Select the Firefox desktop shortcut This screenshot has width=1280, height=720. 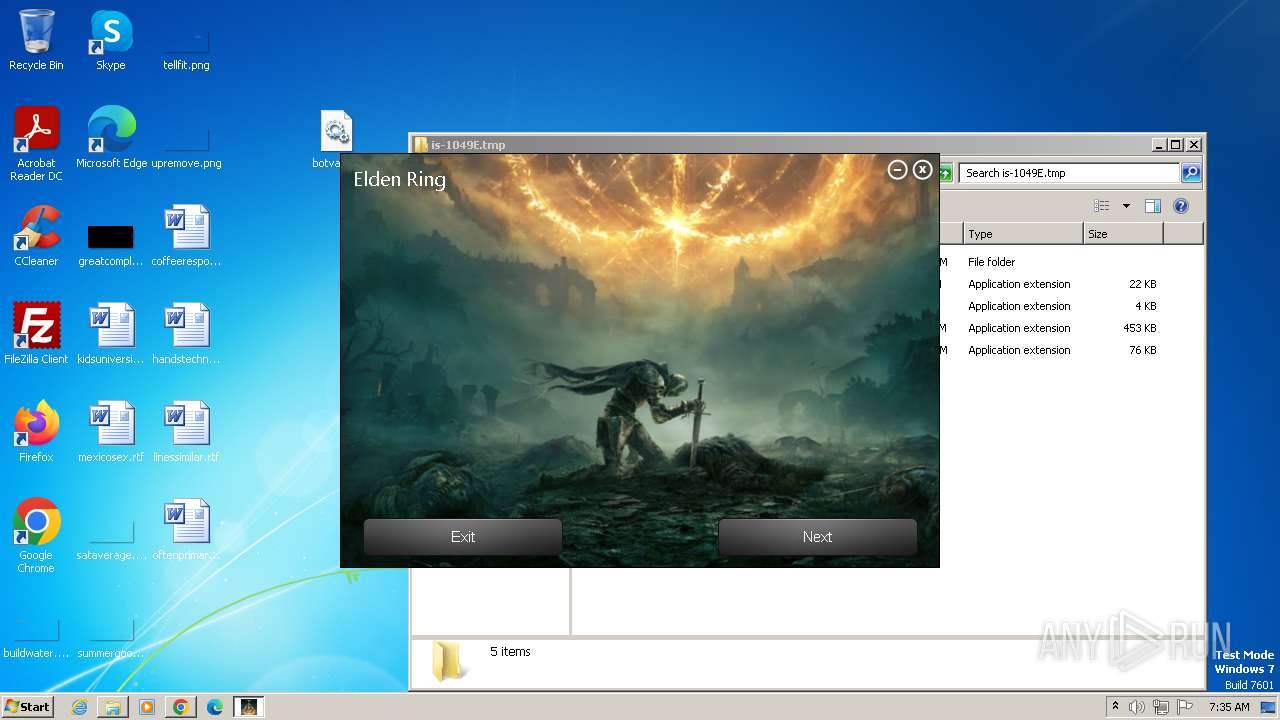(36, 432)
